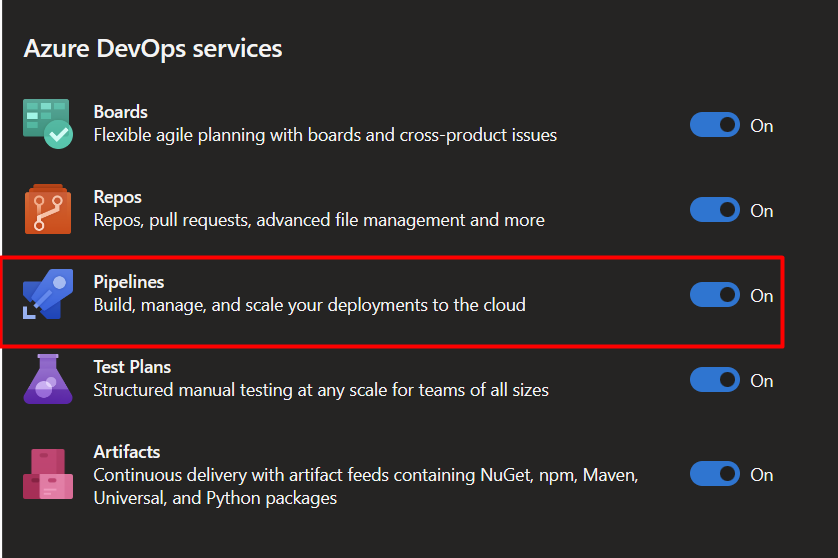Select the Repos title text
838x558 pixels.
click(118, 197)
